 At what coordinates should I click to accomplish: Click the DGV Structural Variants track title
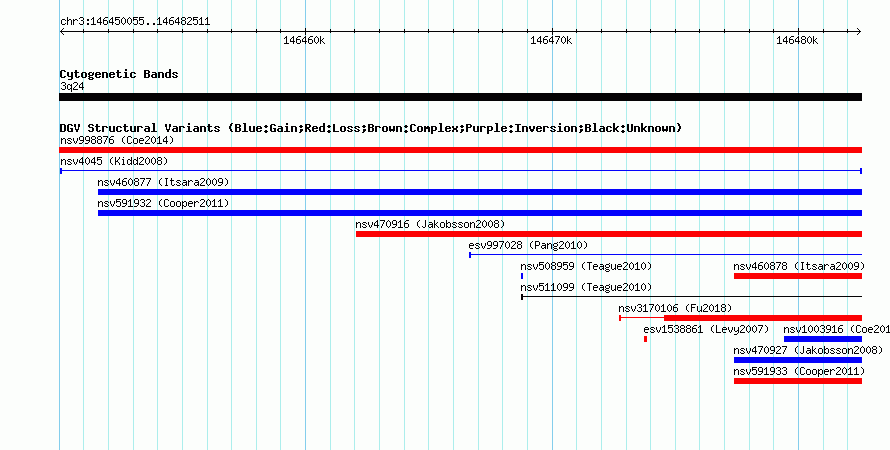(371, 128)
